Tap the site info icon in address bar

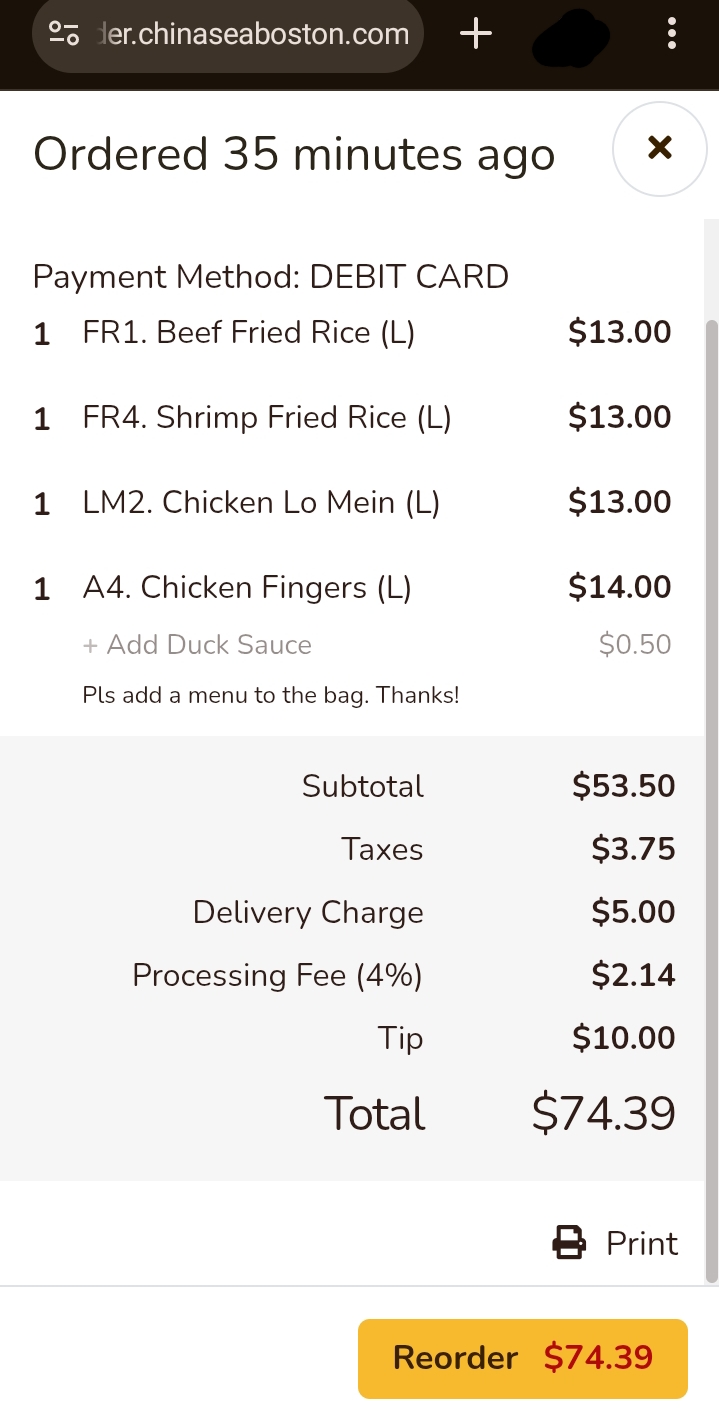point(64,33)
